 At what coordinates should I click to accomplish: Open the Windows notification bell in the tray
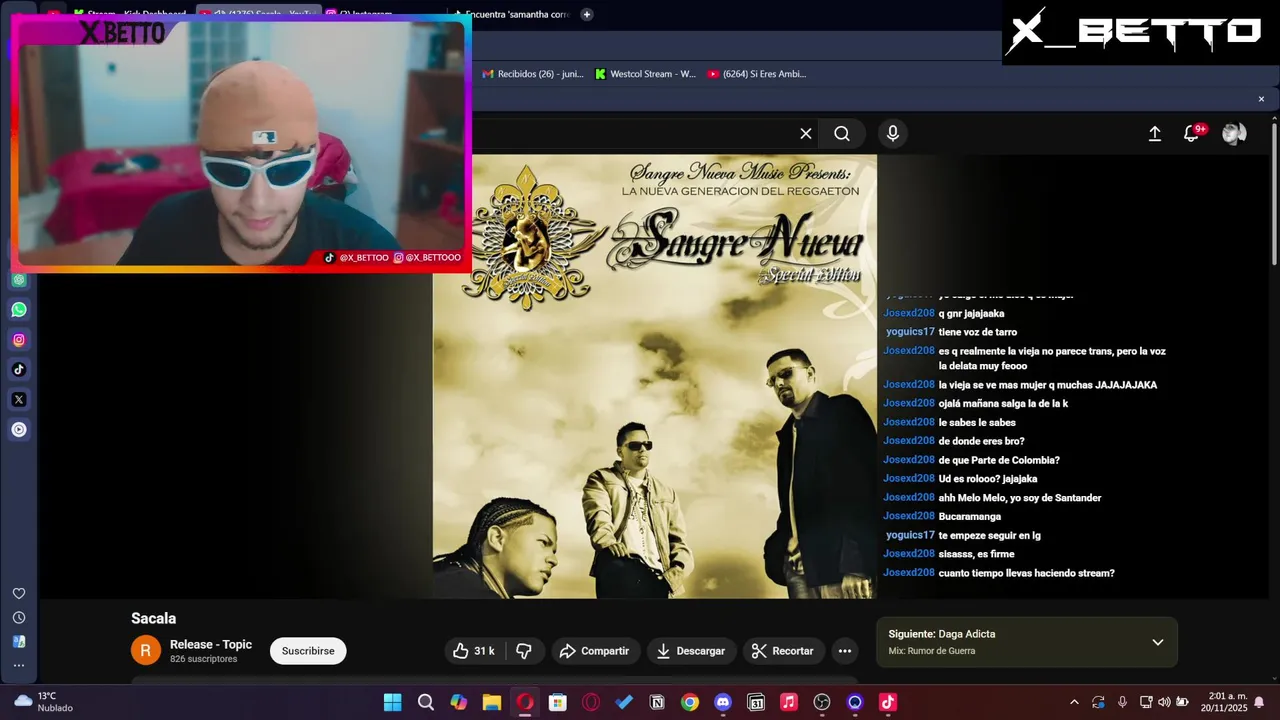[x=1259, y=703]
